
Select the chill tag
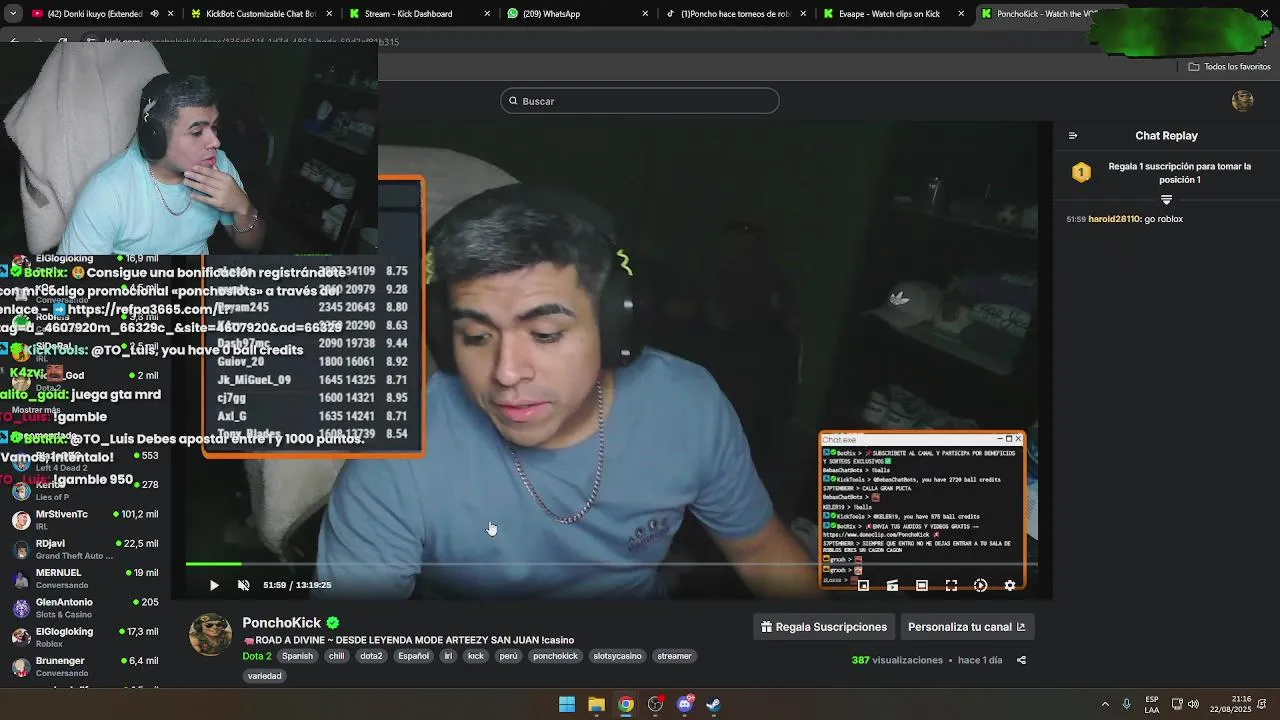pyautogui.click(x=336, y=656)
